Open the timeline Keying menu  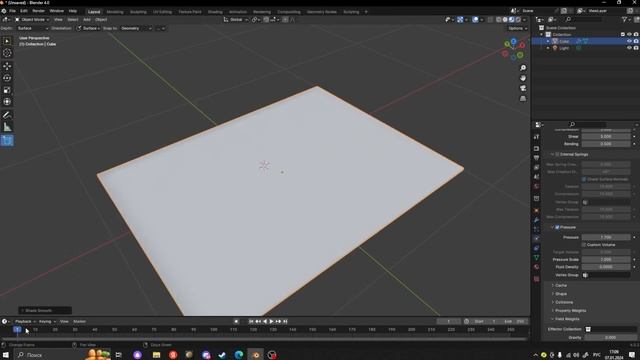(47, 322)
